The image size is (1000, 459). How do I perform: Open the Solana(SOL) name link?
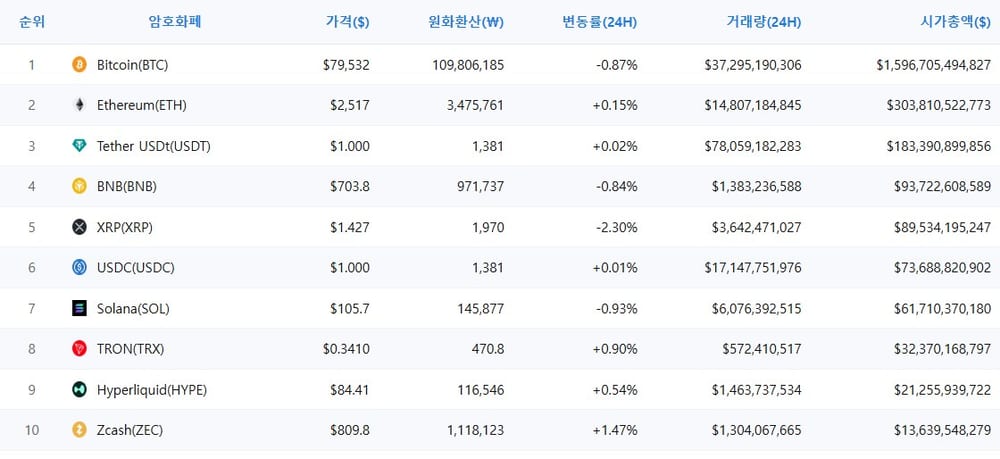[x=133, y=309]
